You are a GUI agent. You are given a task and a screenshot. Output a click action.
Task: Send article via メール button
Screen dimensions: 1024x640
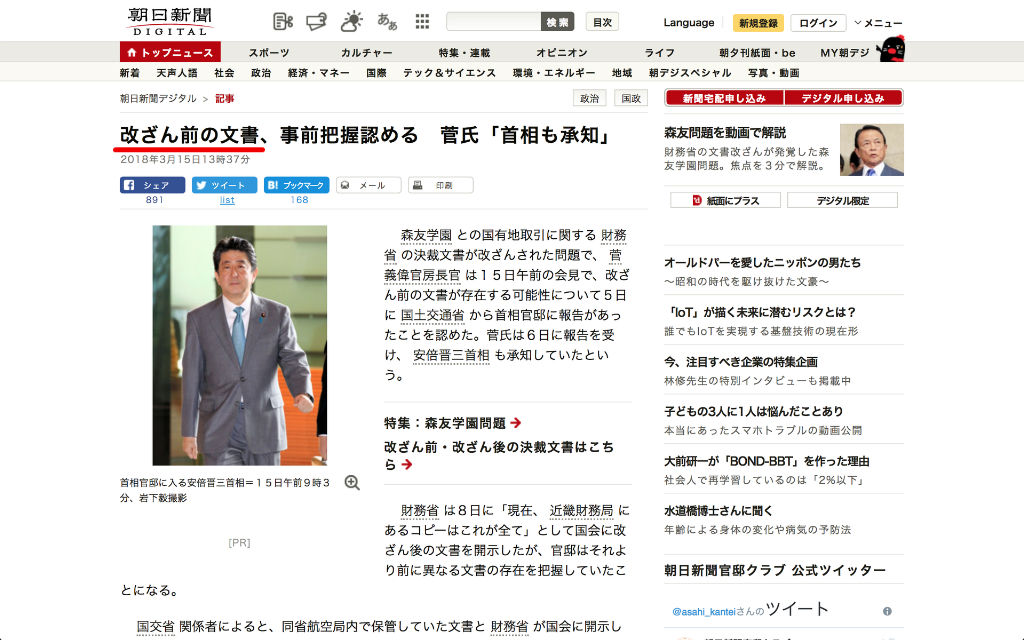point(368,185)
